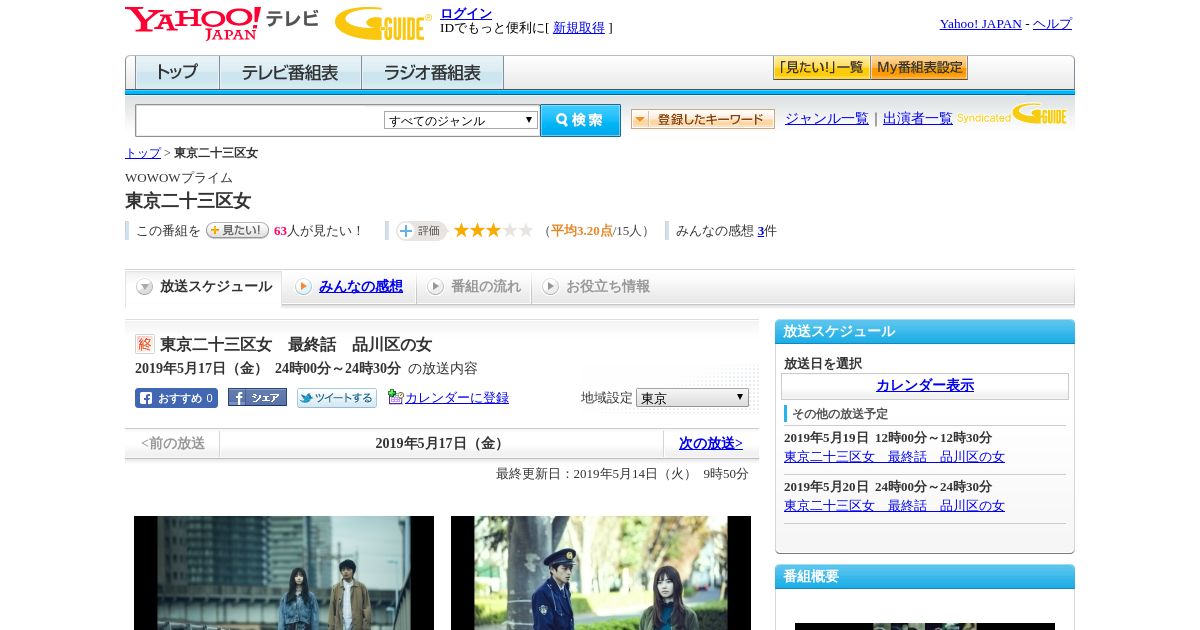Image resolution: width=1200 pixels, height=630 pixels.
Task: Click the 番組概要 sidebar header
Action: (x=925, y=577)
